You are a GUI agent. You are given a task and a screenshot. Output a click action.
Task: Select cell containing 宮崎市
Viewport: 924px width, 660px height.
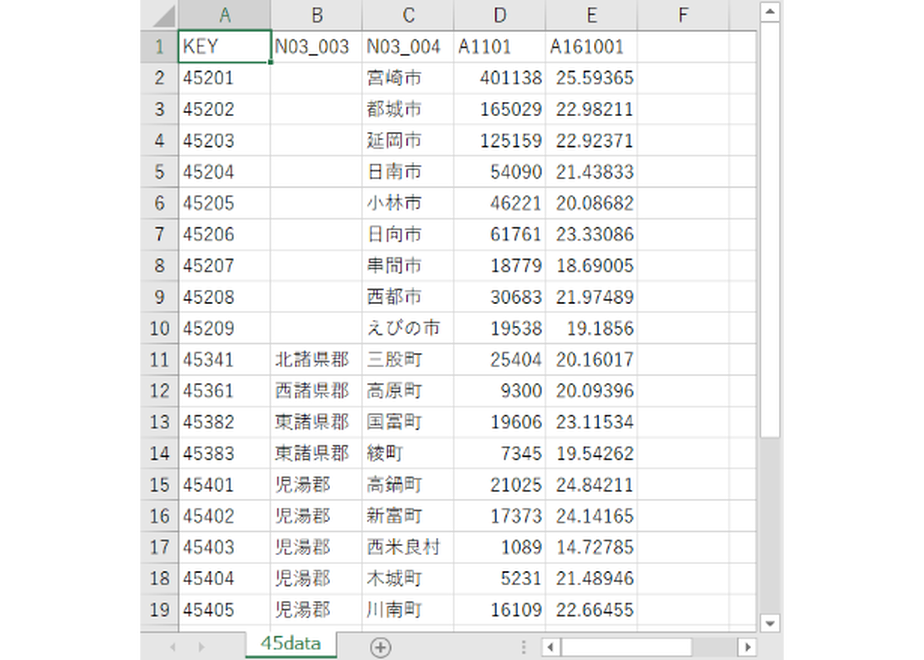click(x=408, y=78)
